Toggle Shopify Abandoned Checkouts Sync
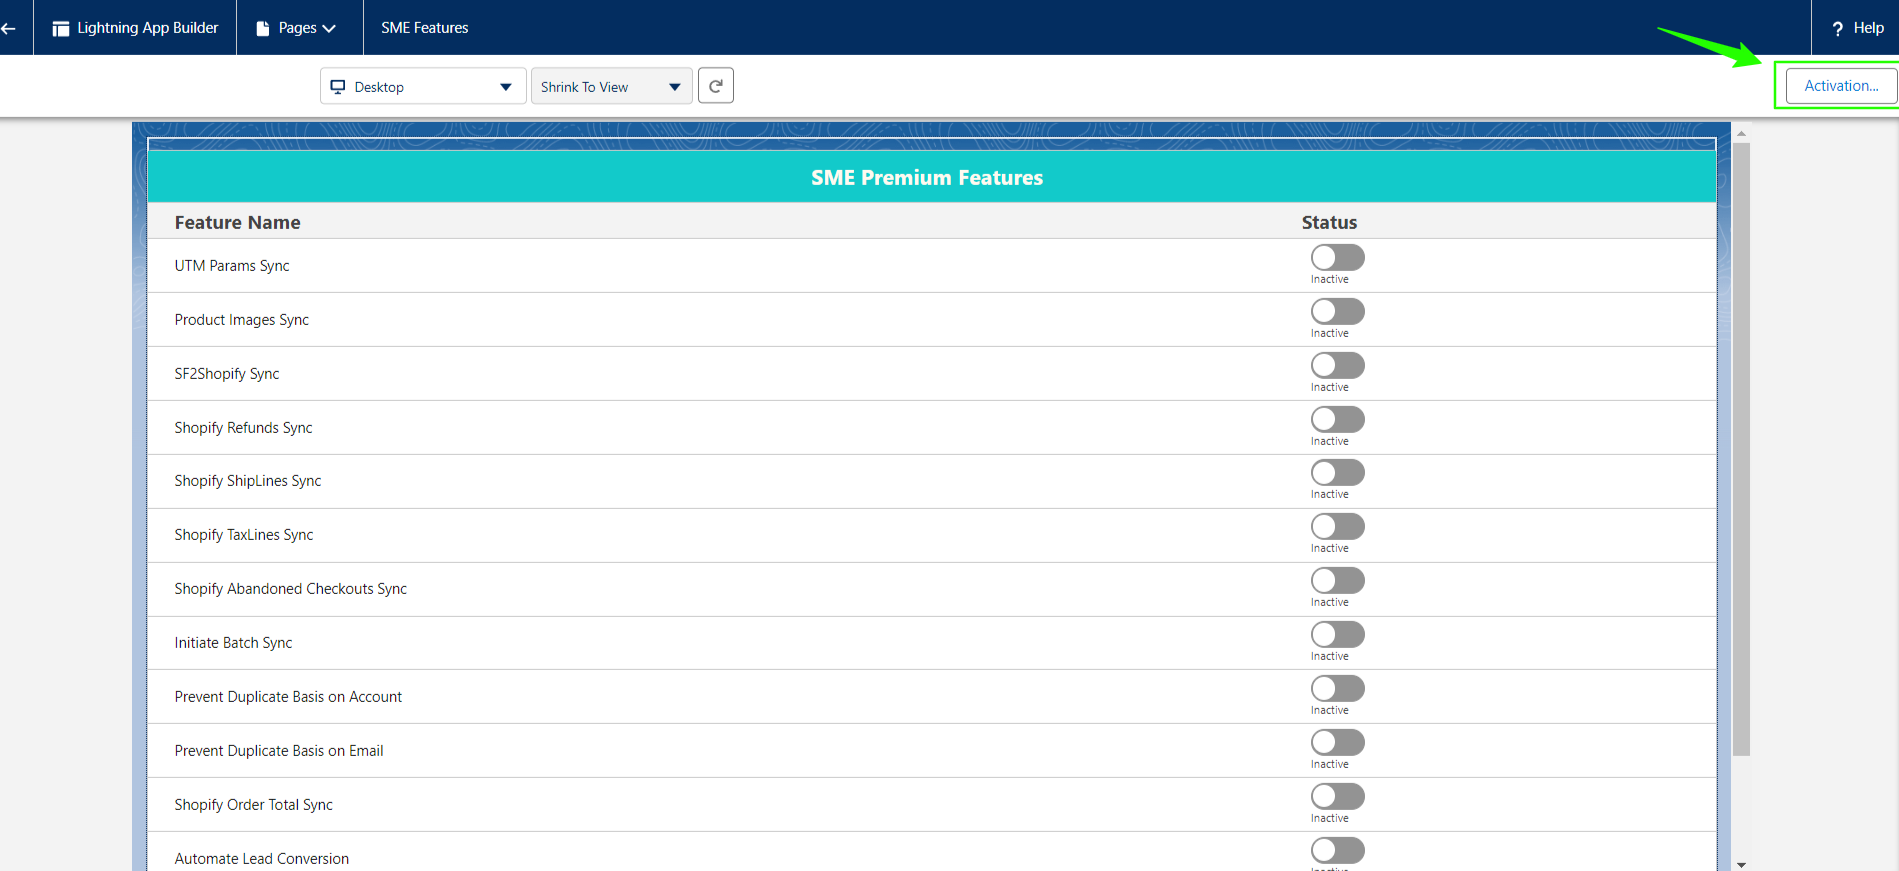 coord(1337,581)
